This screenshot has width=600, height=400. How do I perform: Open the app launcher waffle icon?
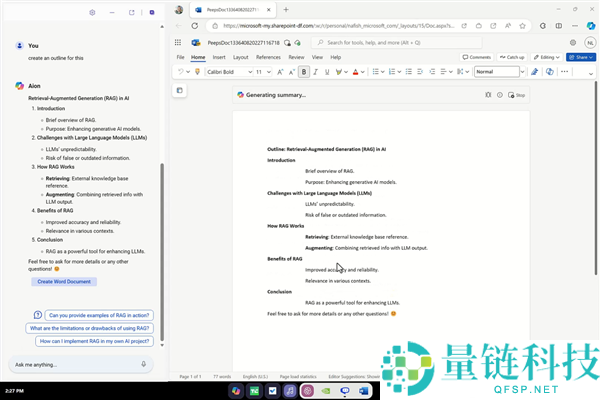tap(178, 42)
